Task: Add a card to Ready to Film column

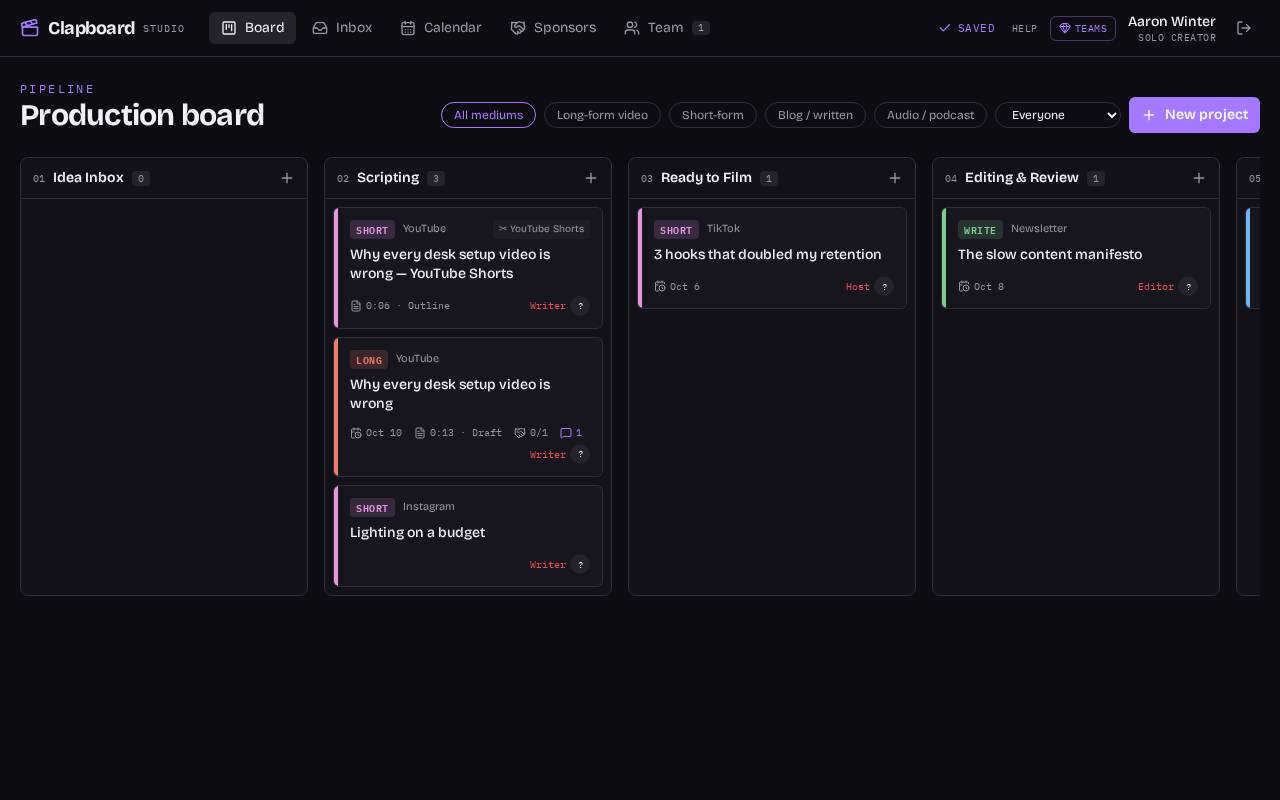Action: 895,178
